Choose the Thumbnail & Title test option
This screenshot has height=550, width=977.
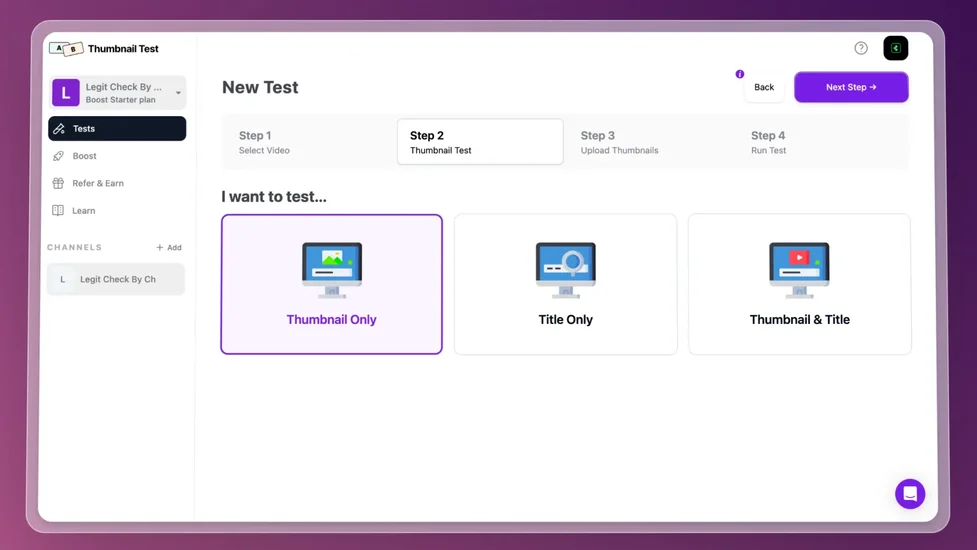click(799, 284)
